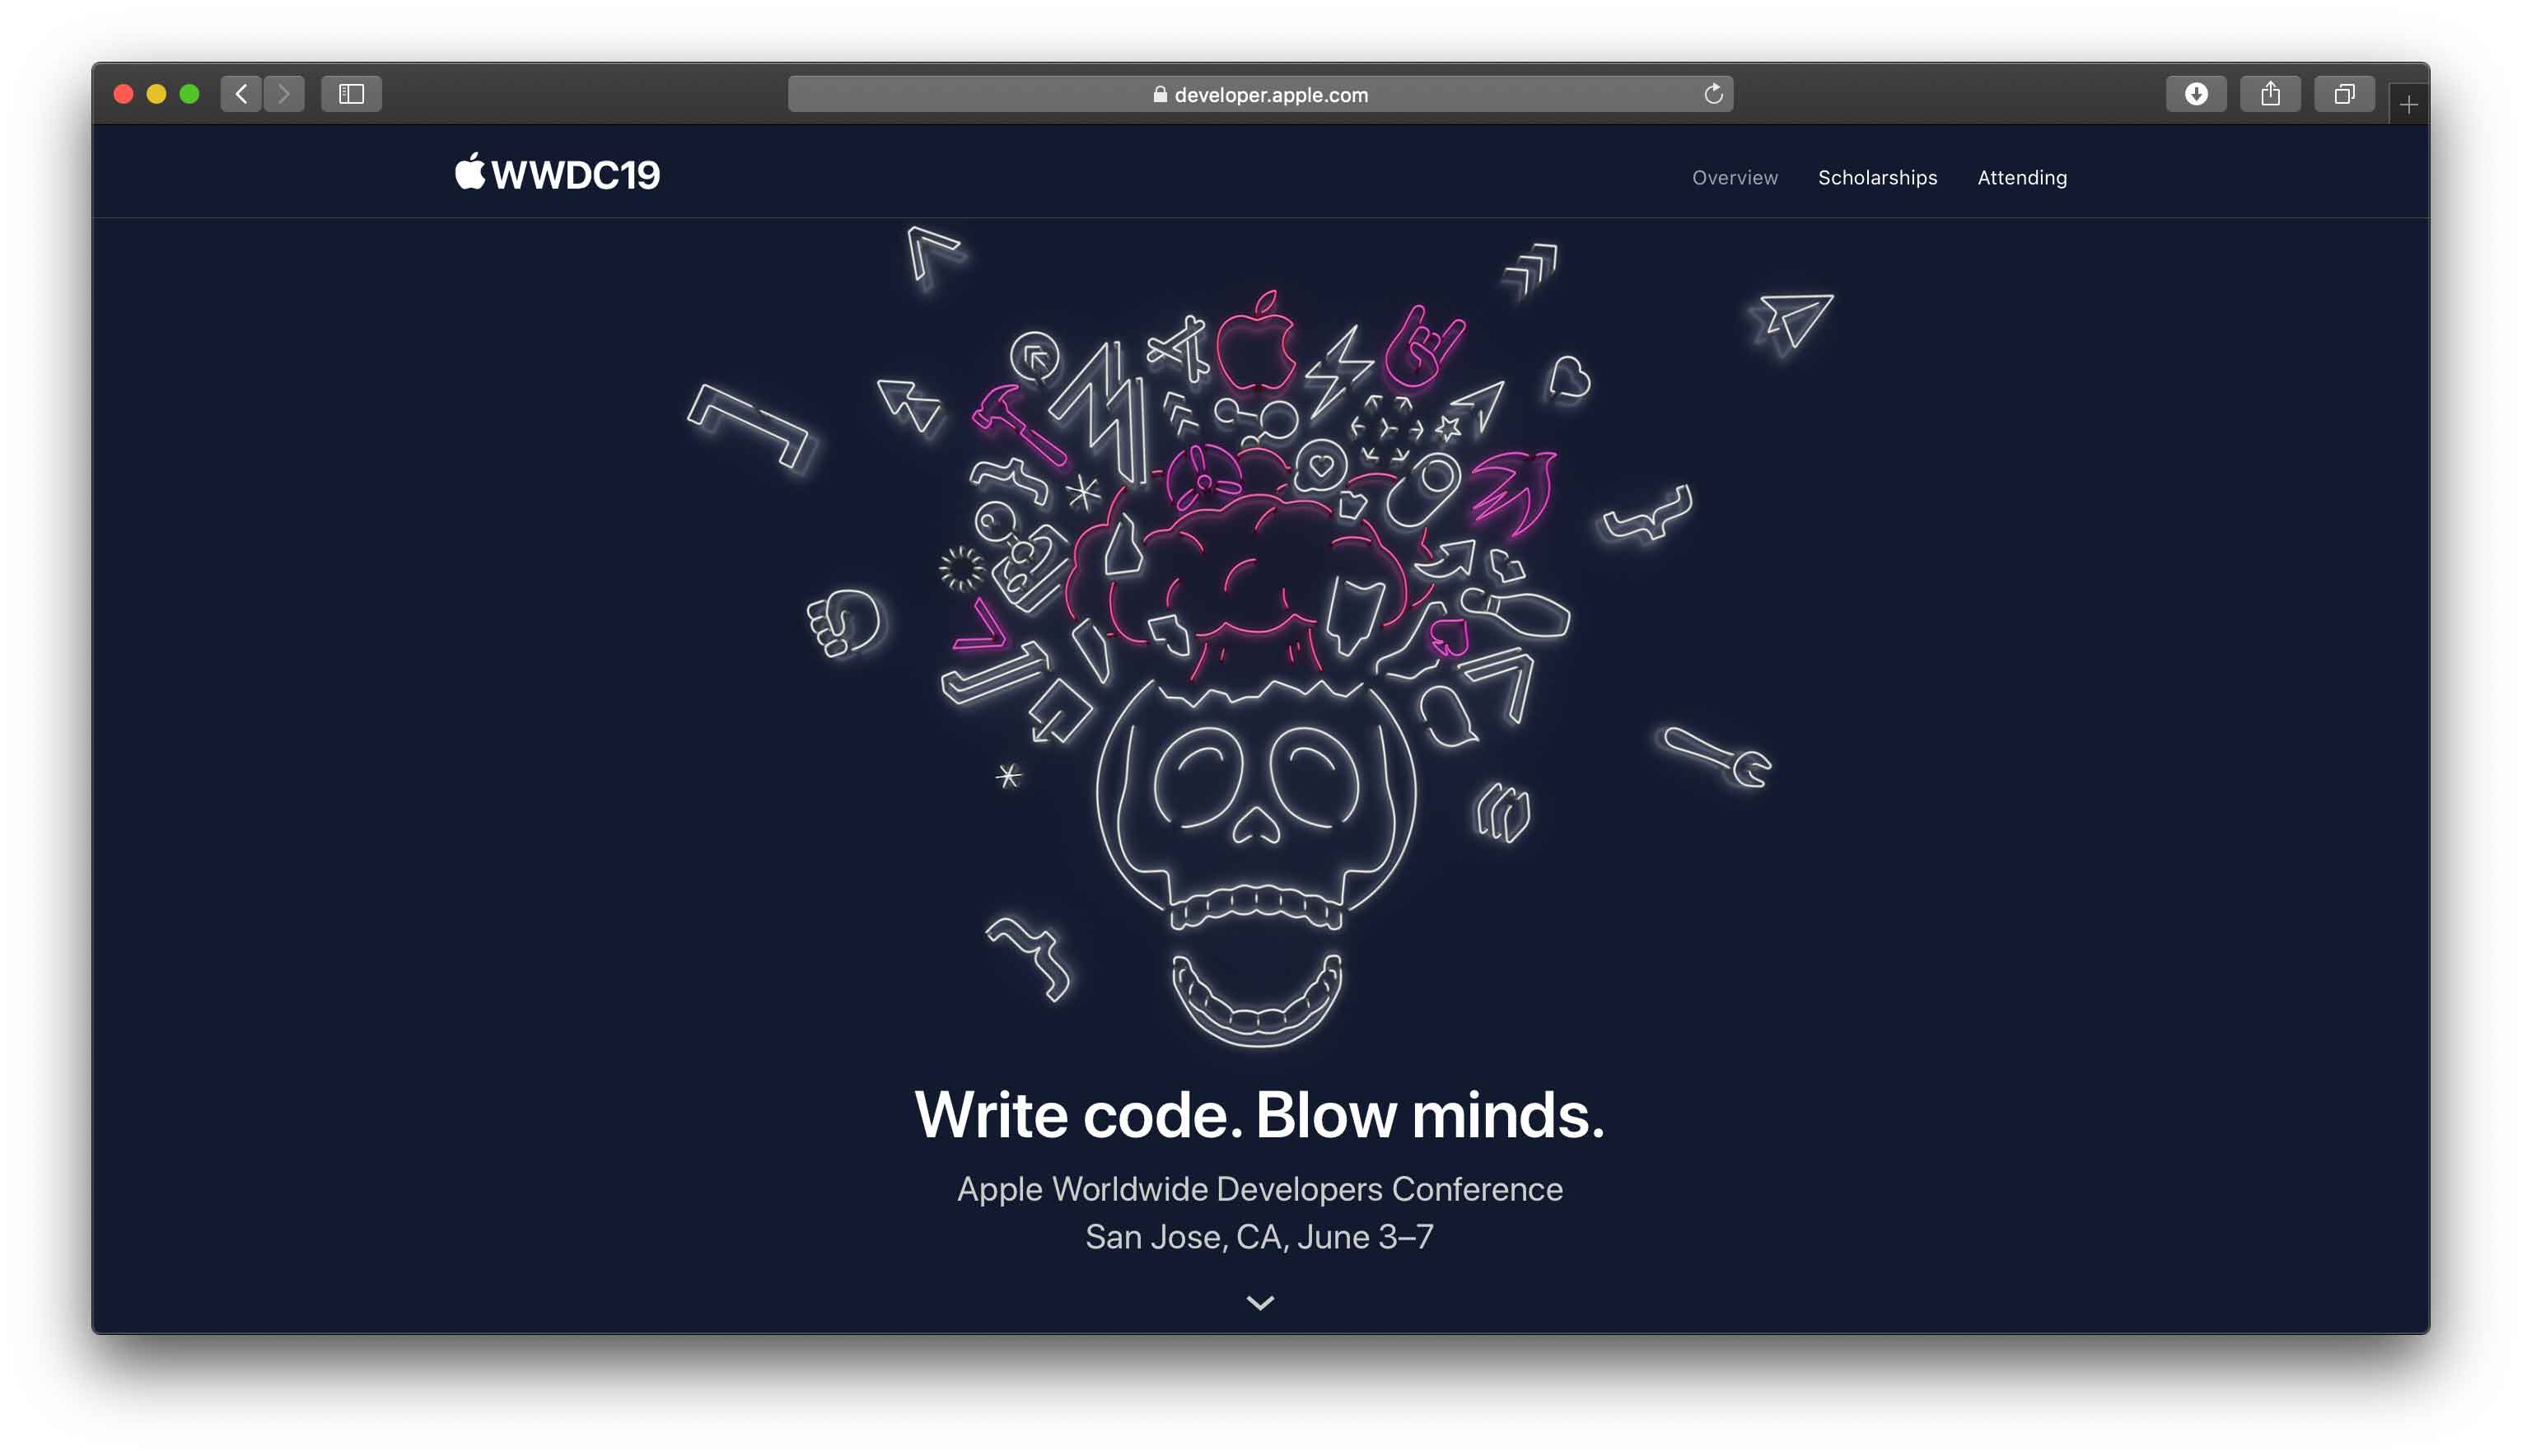Open the Scholarships tab
Image resolution: width=2522 pixels, height=1456 pixels.
click(x=1877, y=177)
